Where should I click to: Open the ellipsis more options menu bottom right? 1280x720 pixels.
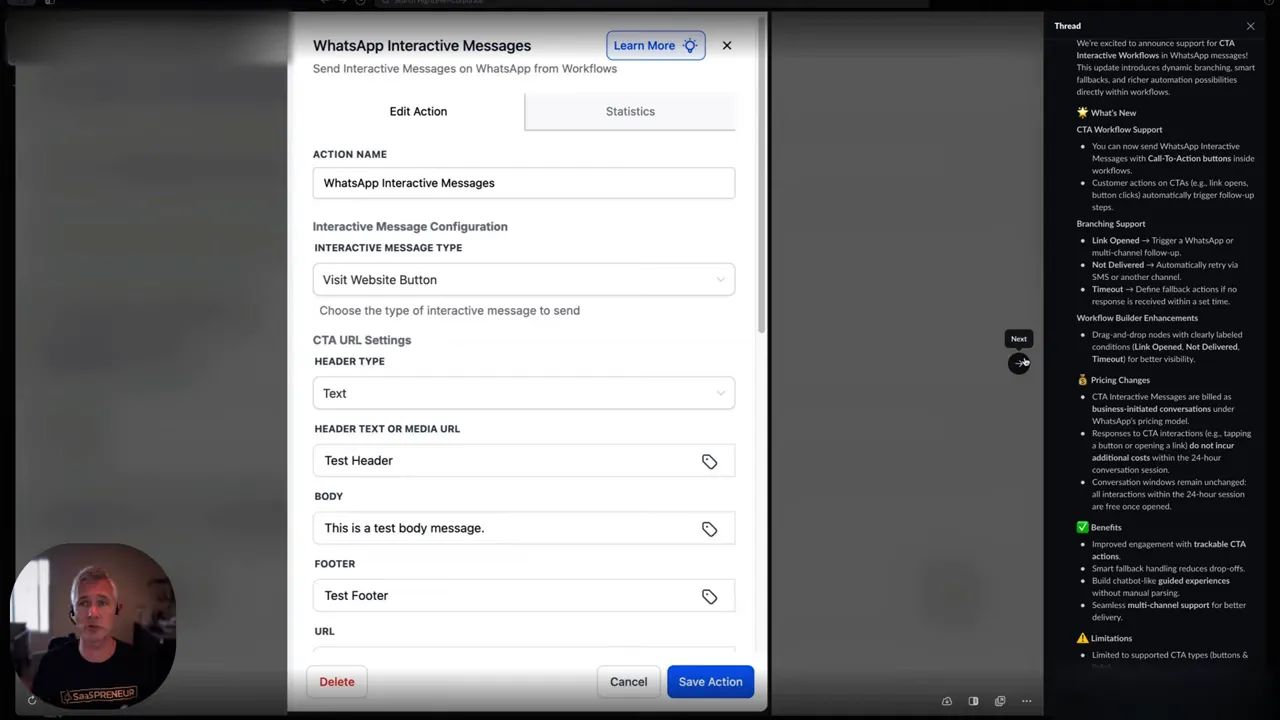pyautogui.click(x=1026, y=701)
